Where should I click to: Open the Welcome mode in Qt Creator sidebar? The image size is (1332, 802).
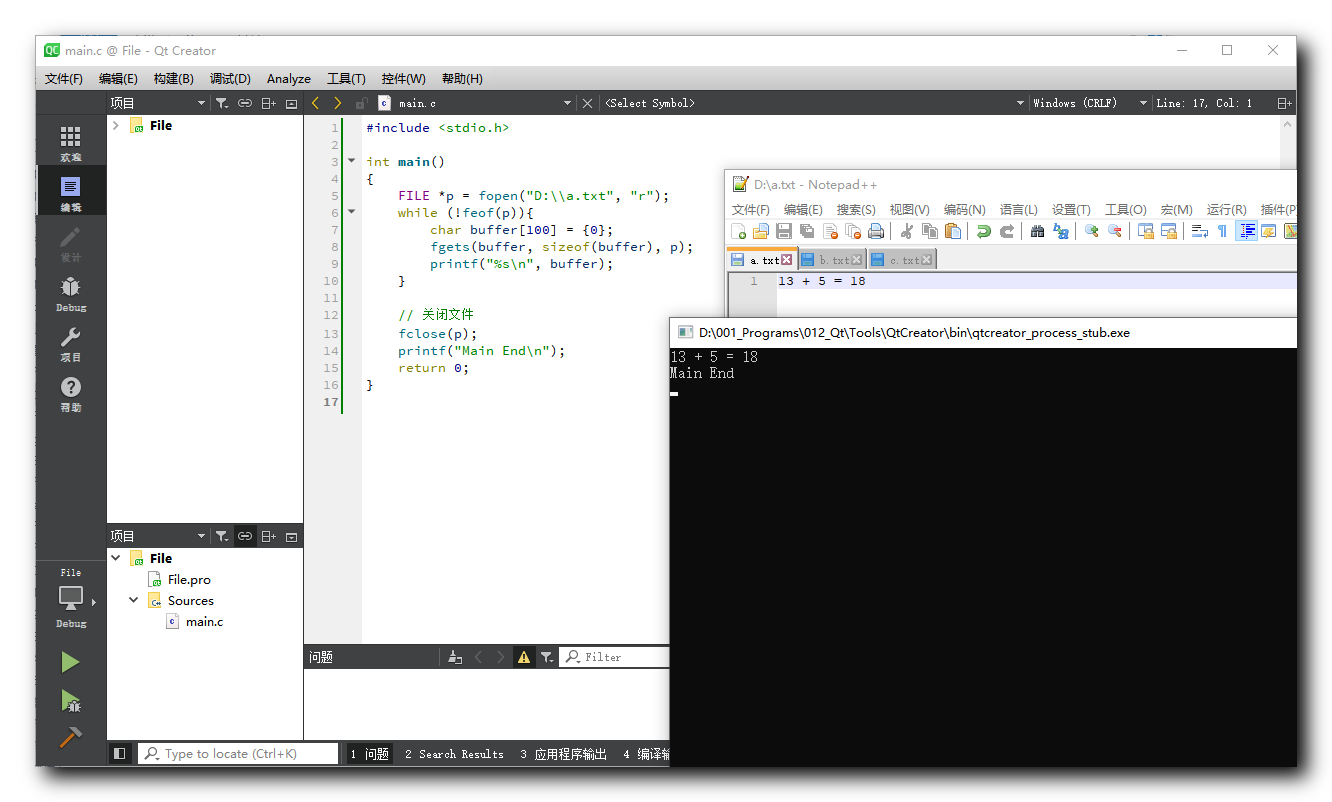70,143
